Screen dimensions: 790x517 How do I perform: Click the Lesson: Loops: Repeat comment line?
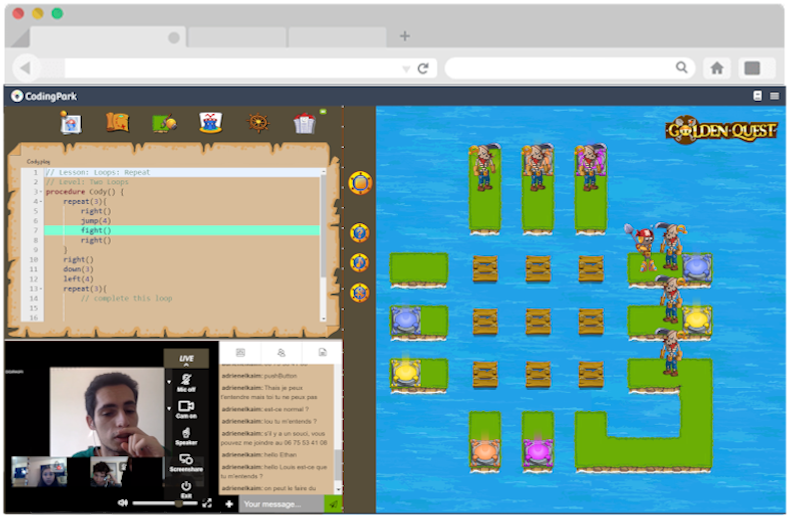(x=98, y=172)
